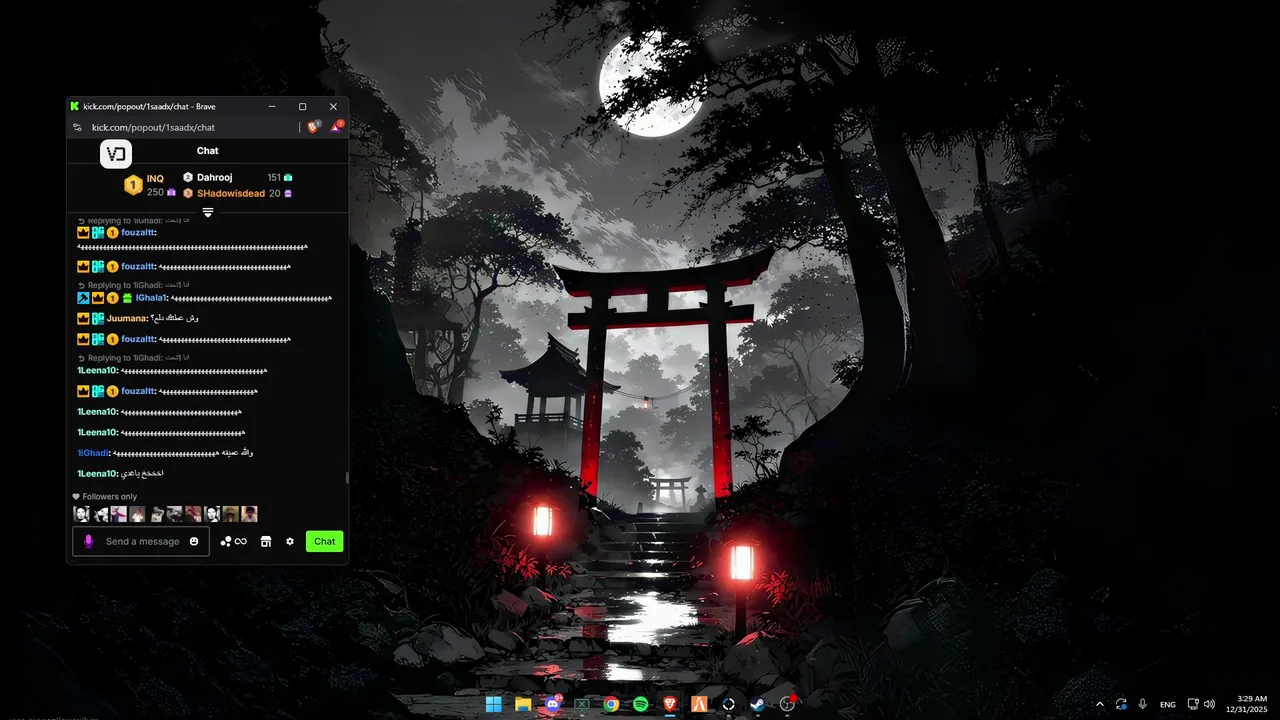Click the gift icon next to 250
The height and width of the screenshot is (720, 1280).
click(x=171, y=192)
